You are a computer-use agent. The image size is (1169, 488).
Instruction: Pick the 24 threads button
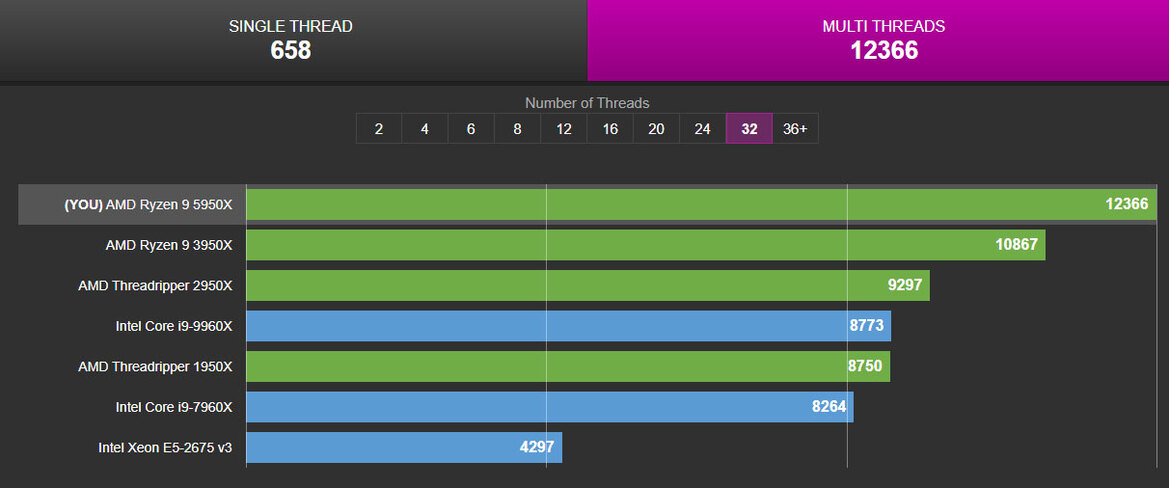pos(702,129)
